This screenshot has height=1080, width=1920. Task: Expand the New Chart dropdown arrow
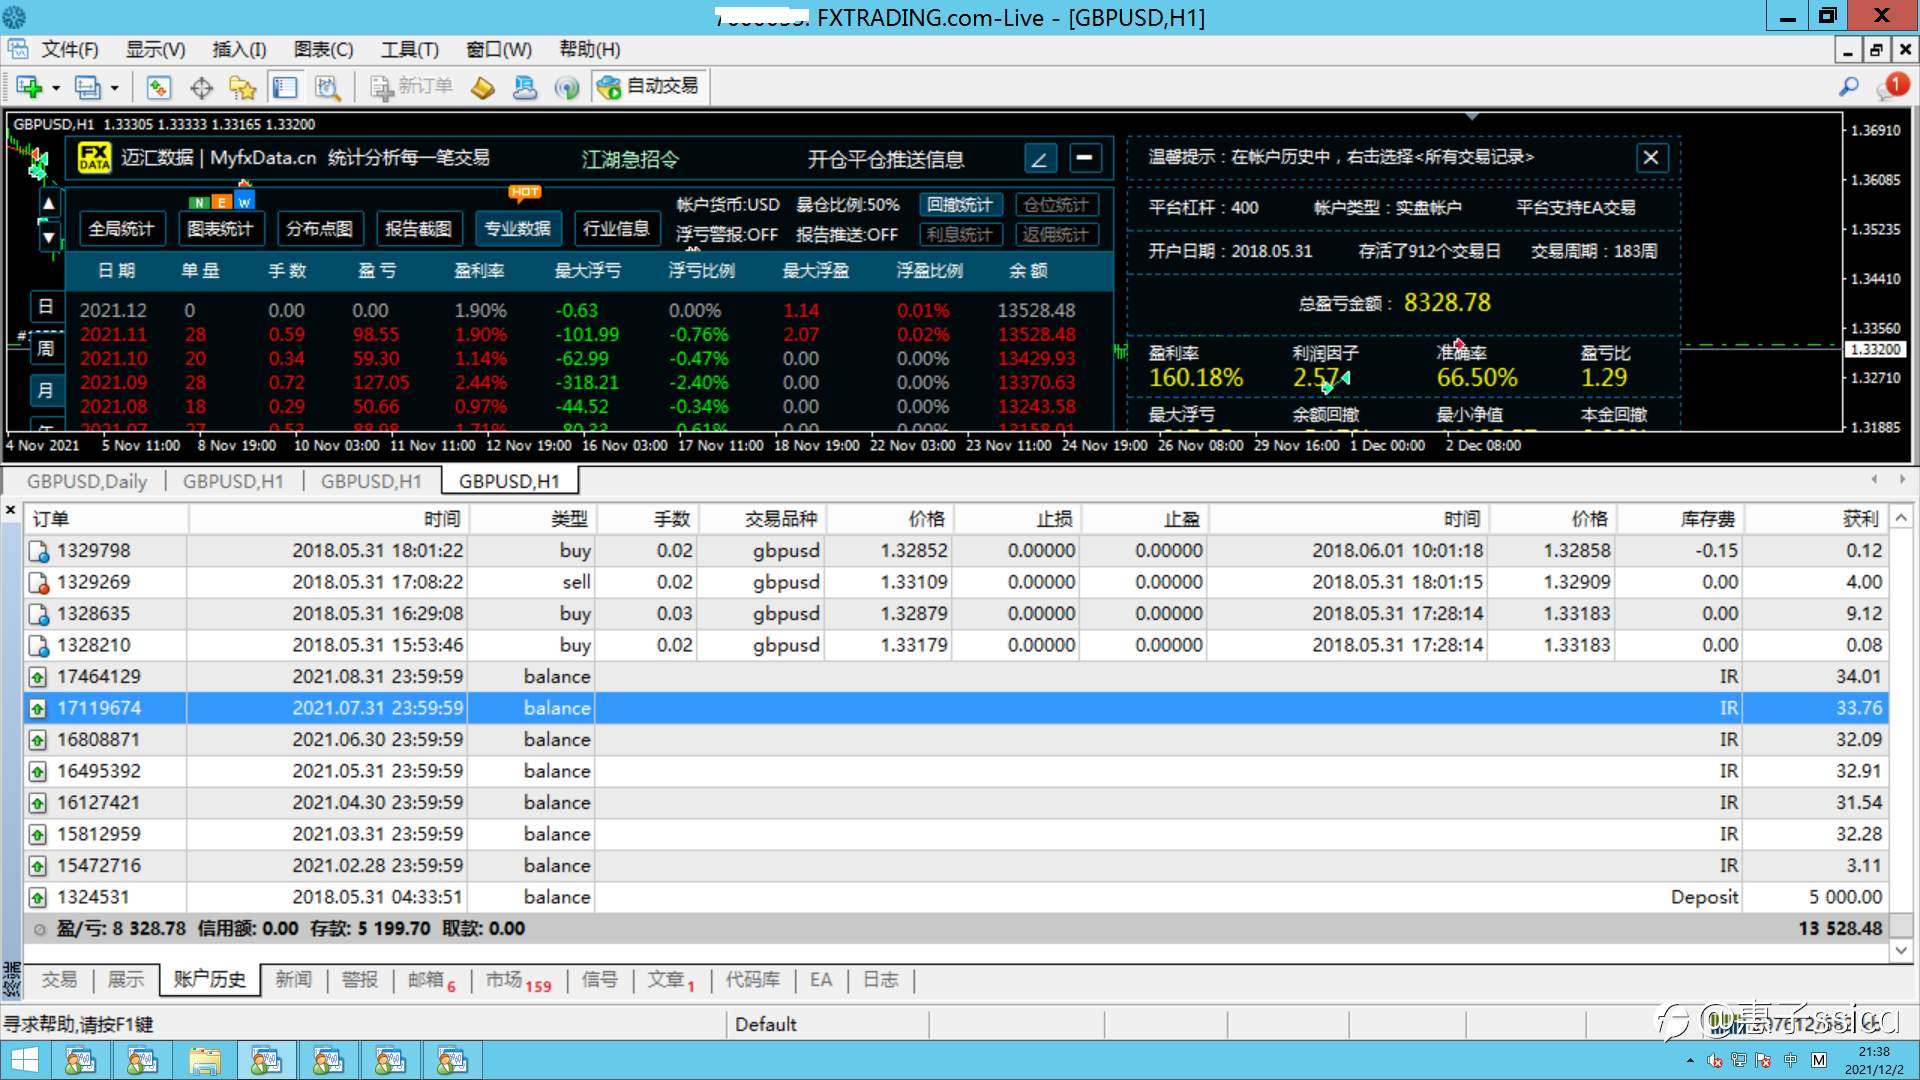56,88
